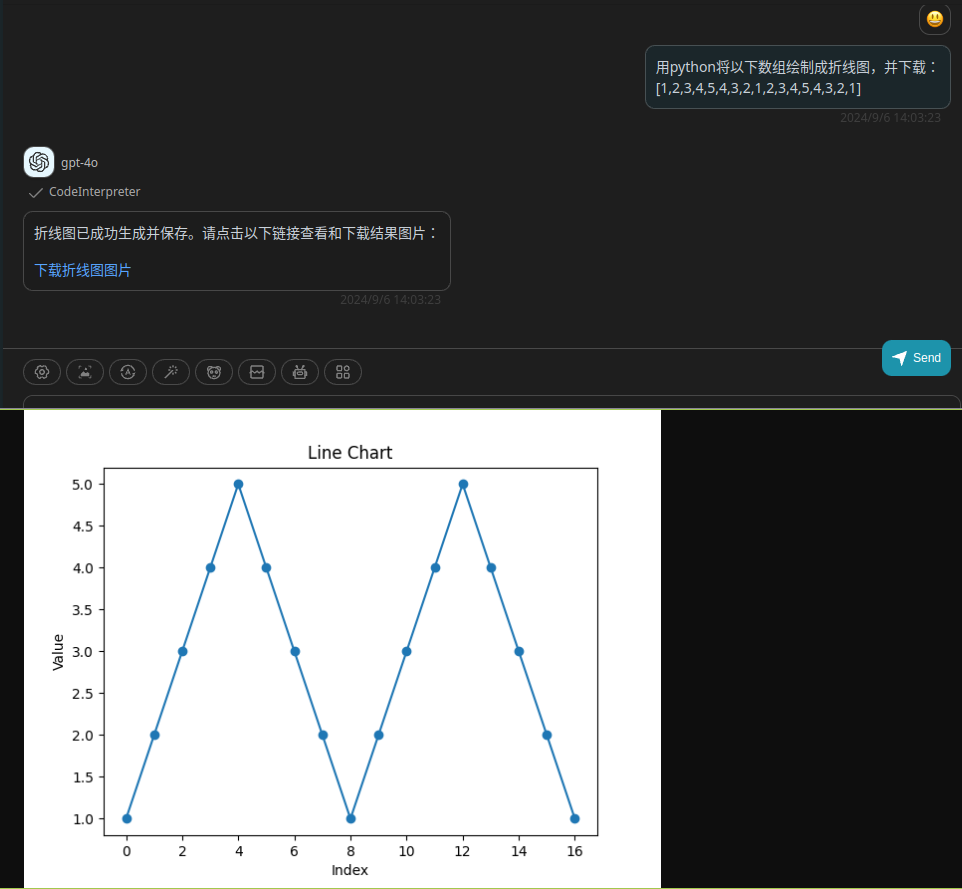
Task: Open the magic wand prompts icon
Action: [x=171, y=372]
